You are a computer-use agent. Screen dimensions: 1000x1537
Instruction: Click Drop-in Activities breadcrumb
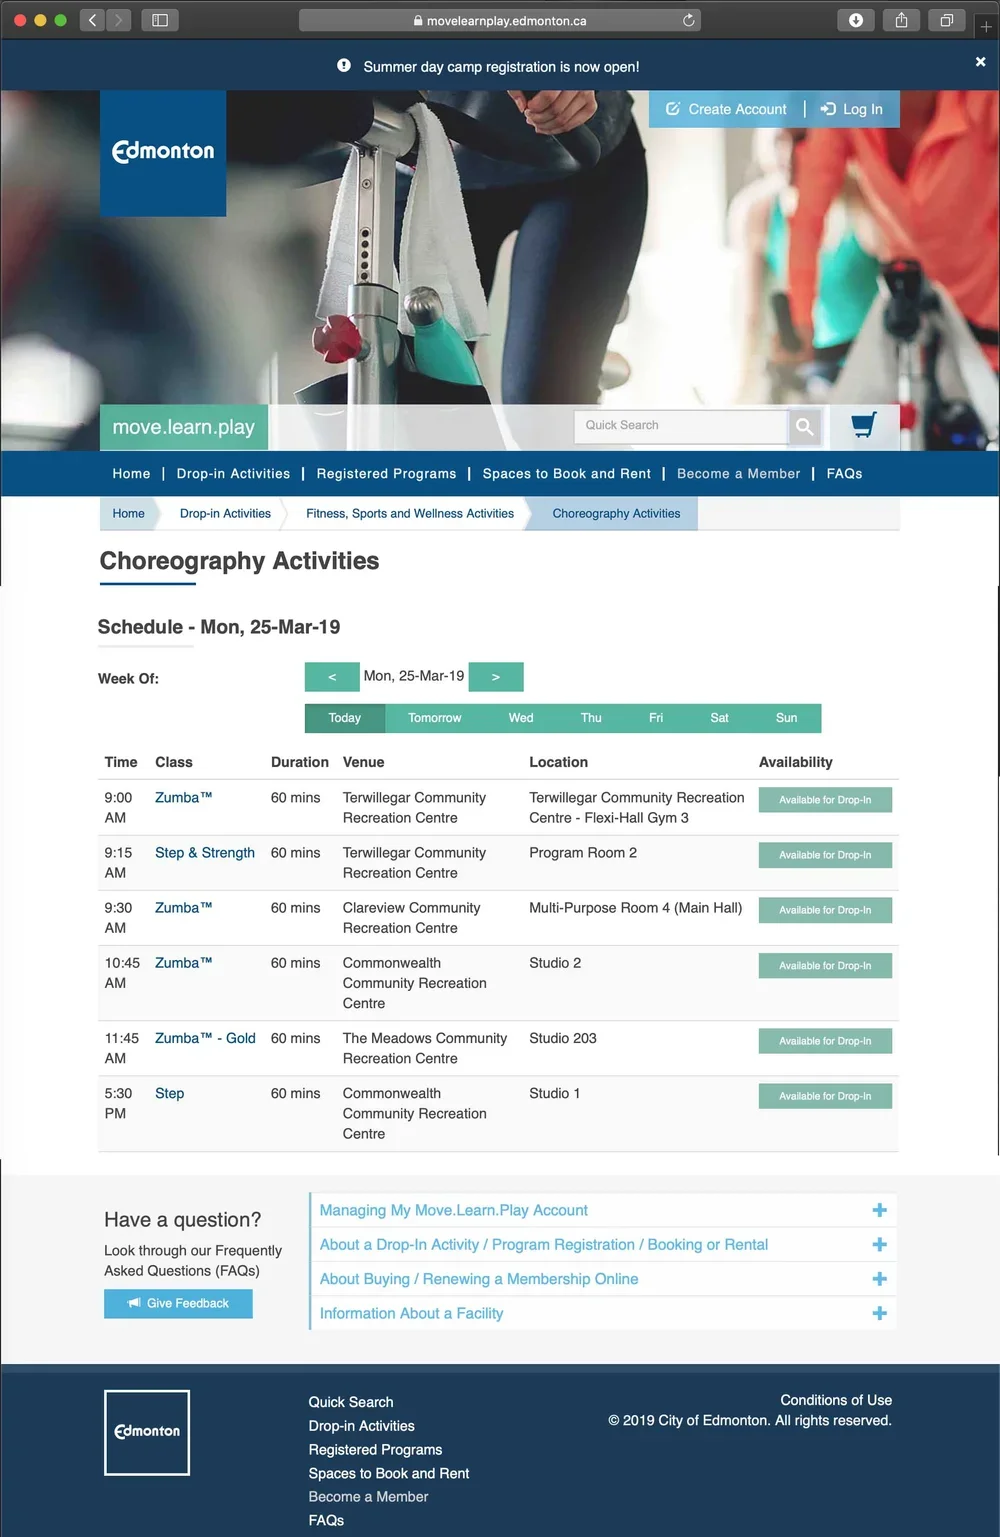(225, 514)
